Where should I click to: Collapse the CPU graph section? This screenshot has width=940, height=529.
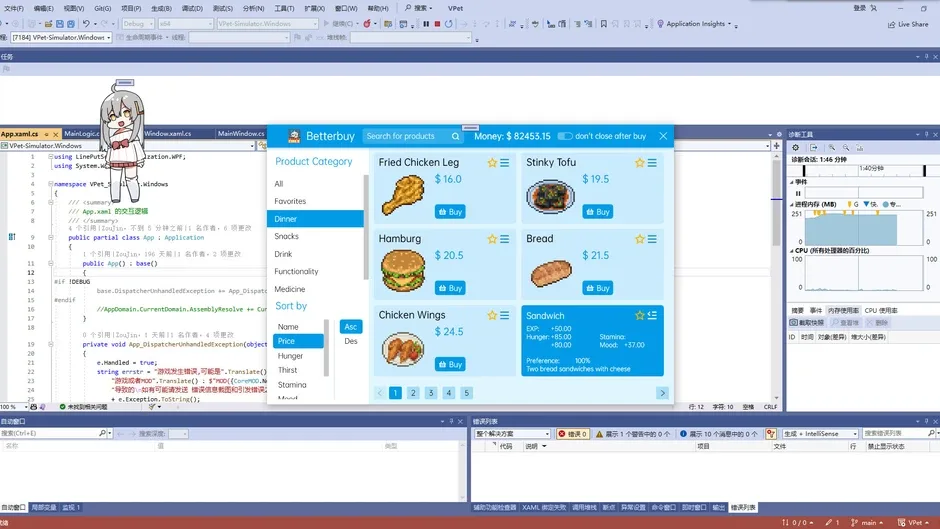(791, 251)
